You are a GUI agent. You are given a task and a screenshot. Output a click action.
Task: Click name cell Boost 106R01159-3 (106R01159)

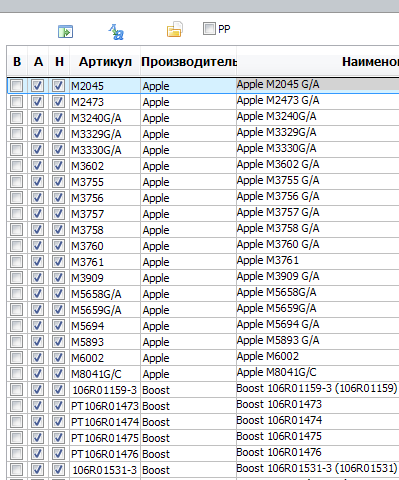[x=318, y=389]
